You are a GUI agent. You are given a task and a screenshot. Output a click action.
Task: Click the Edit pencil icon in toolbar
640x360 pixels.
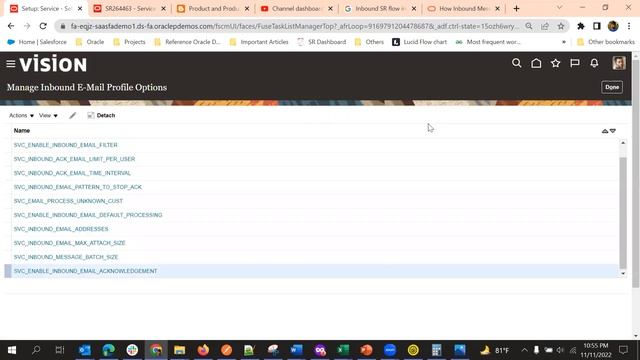tap(72, 116)
